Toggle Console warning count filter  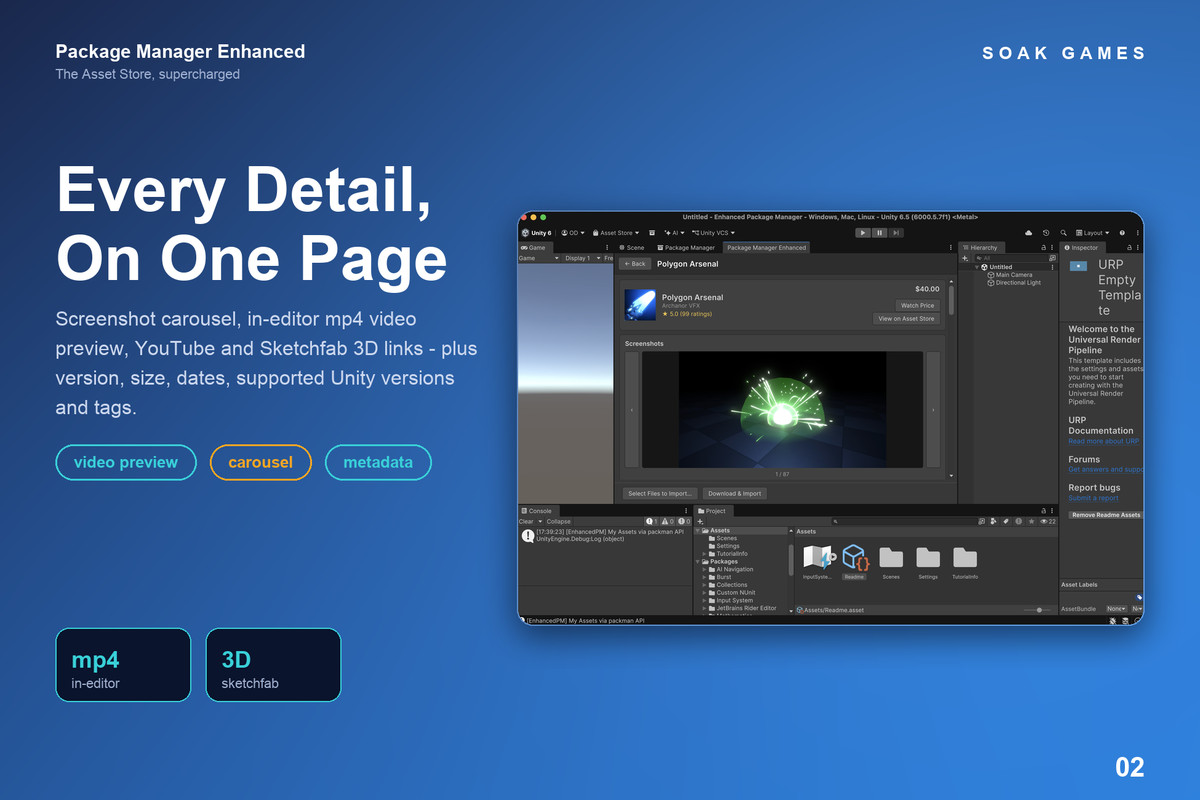668,521
